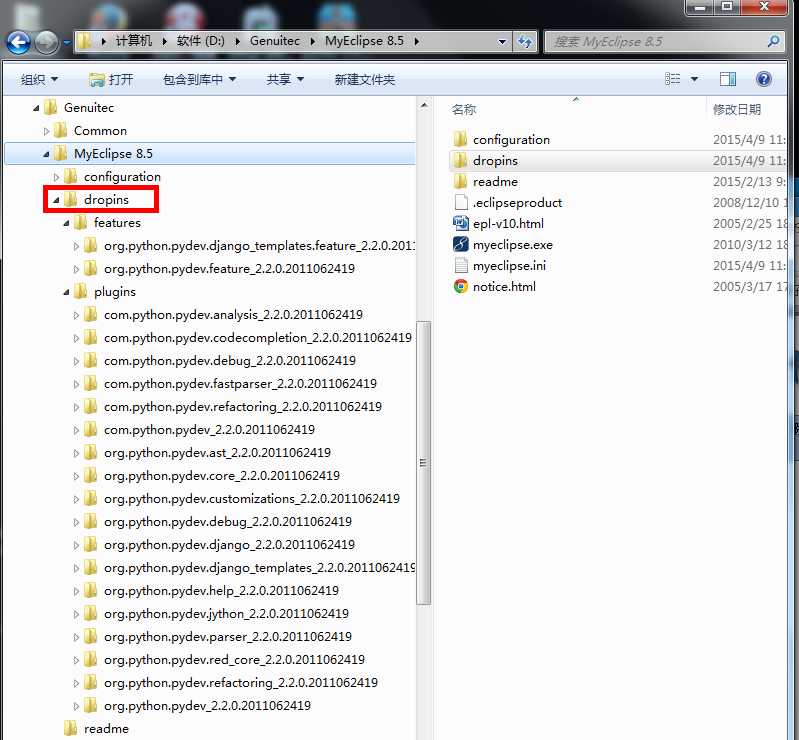Image resolution: width=799 pixels, height=740 pixels.
Task: Click the configuration folder icon in file list
Action: [x=460, y=139]
